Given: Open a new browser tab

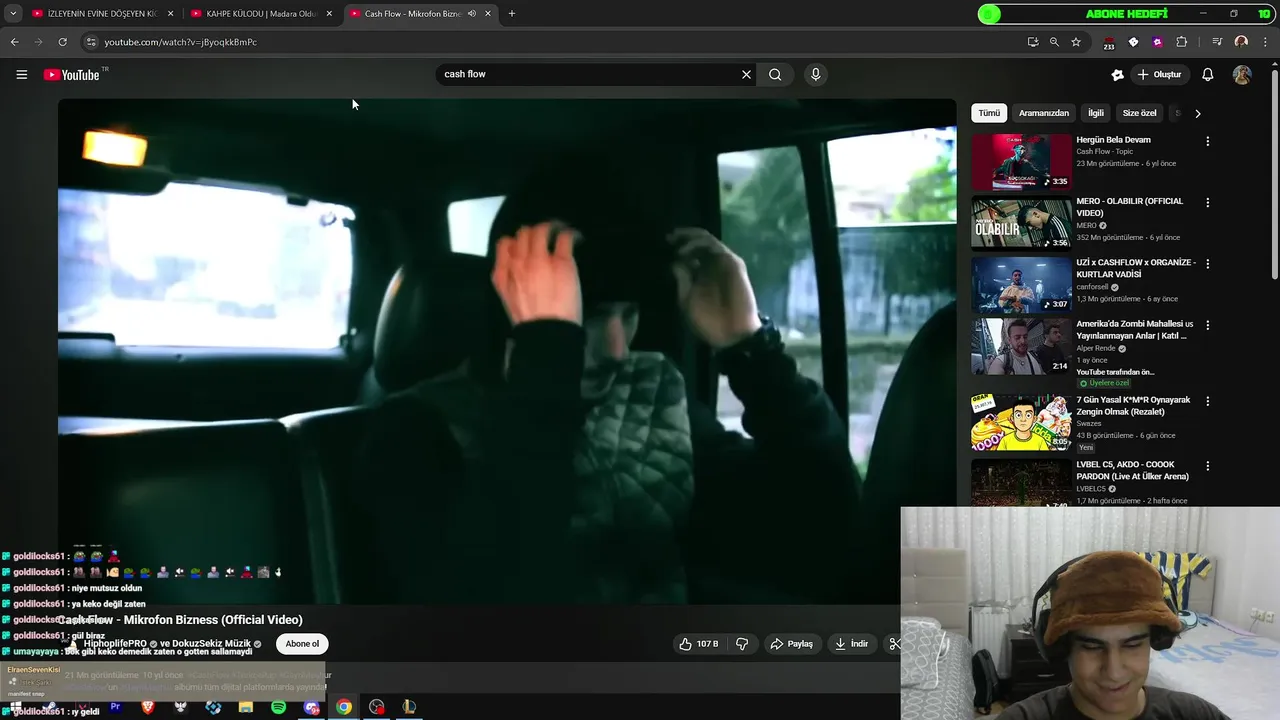Looking at the screenshot, I should pos(512,14).
